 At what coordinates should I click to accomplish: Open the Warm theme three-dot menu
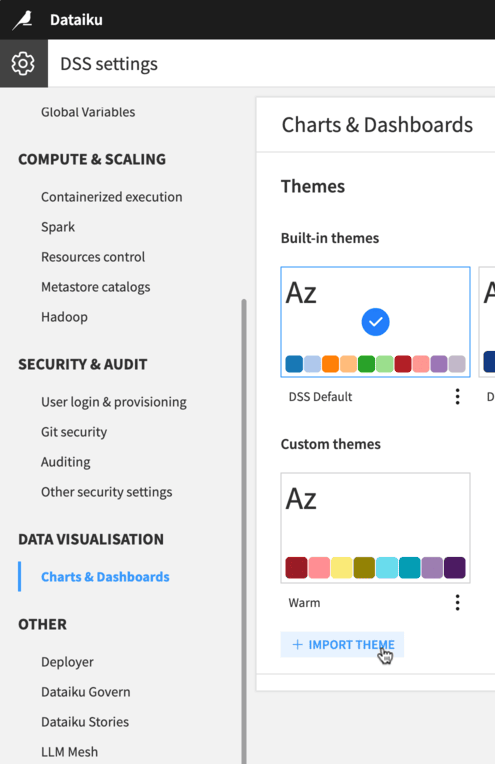(457, 603)
